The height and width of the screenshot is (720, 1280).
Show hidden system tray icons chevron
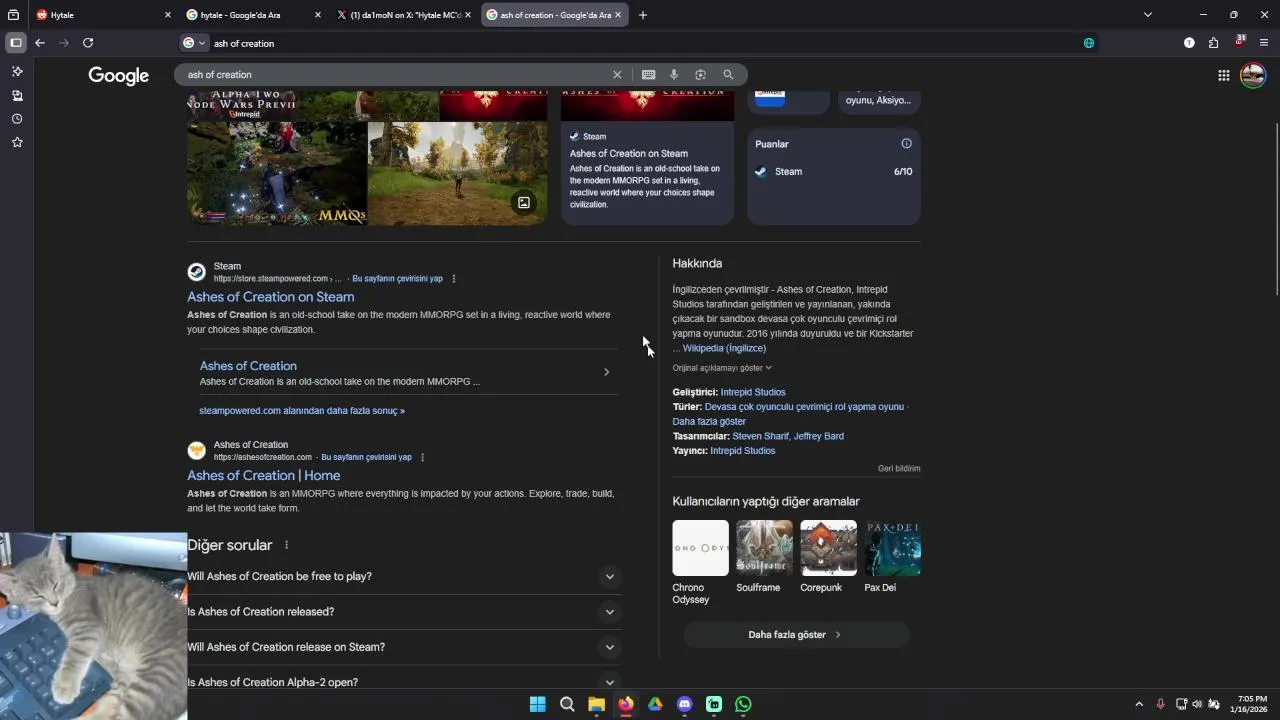tap(1138, 704)
